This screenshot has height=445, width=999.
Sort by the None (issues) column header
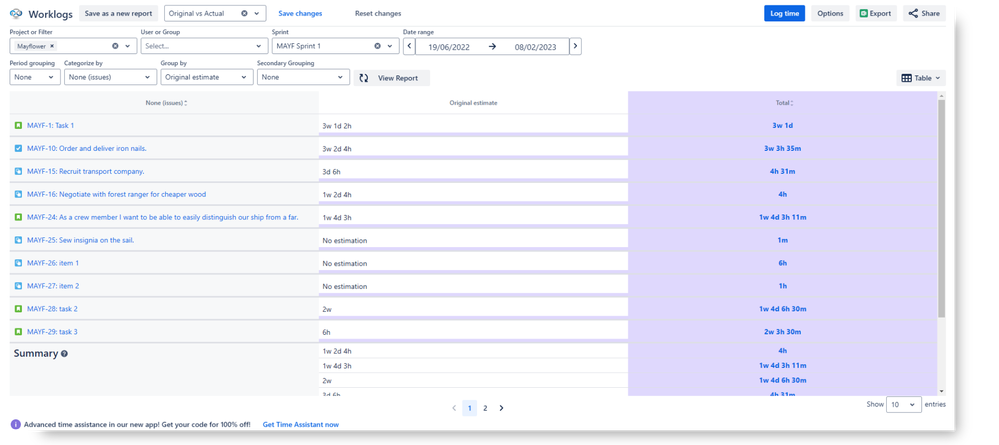tap(164, 103)
